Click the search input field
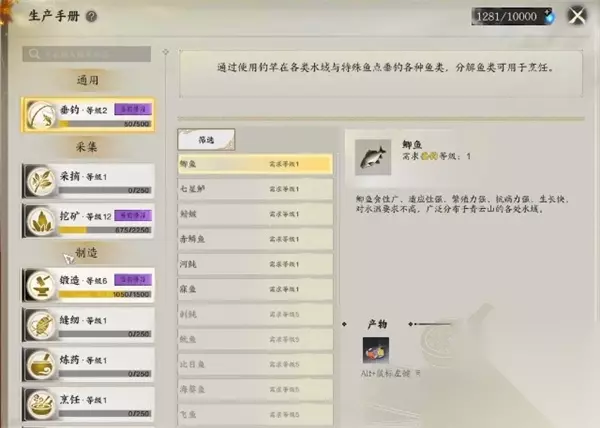The image size is (600, 428). coord(87,54)
